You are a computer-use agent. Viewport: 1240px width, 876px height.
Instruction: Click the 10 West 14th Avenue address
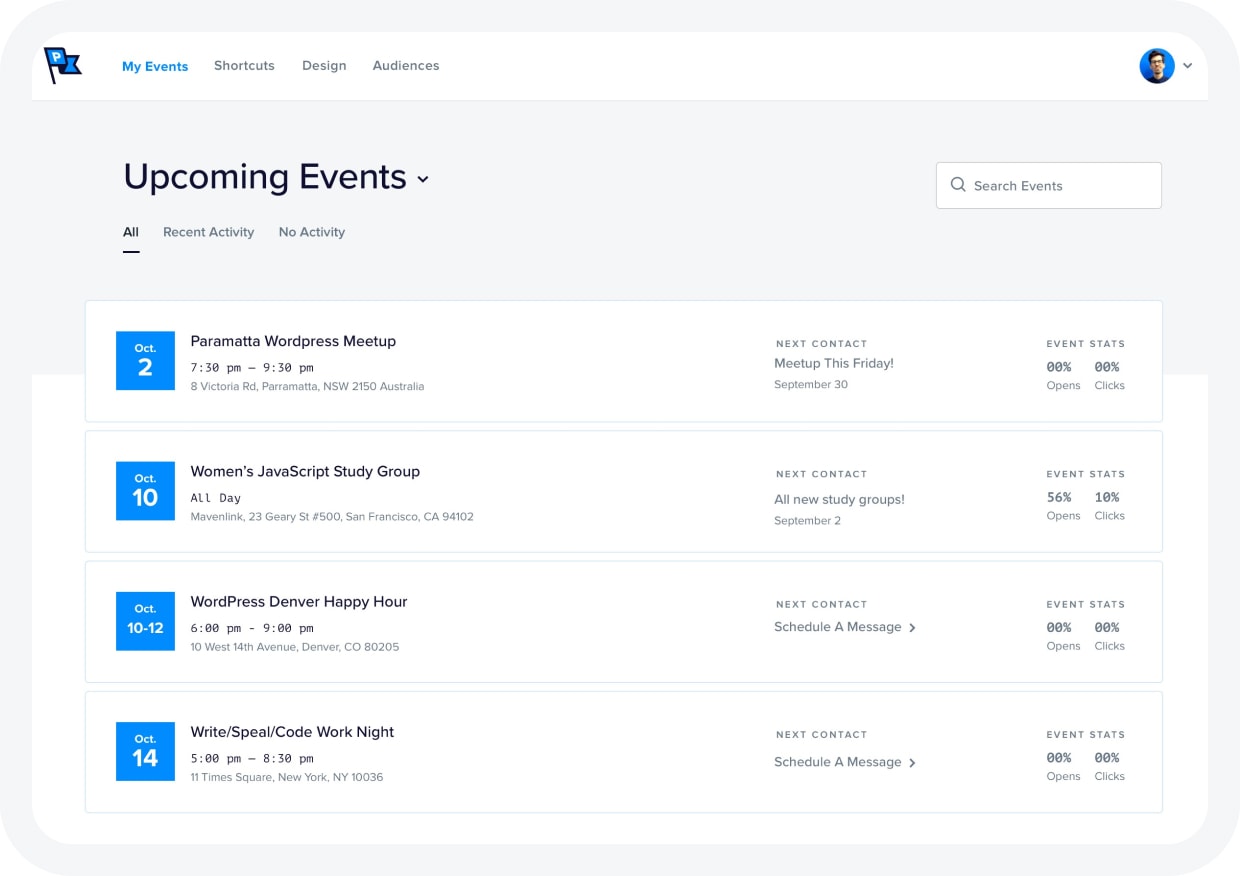(x=295, y=647)
